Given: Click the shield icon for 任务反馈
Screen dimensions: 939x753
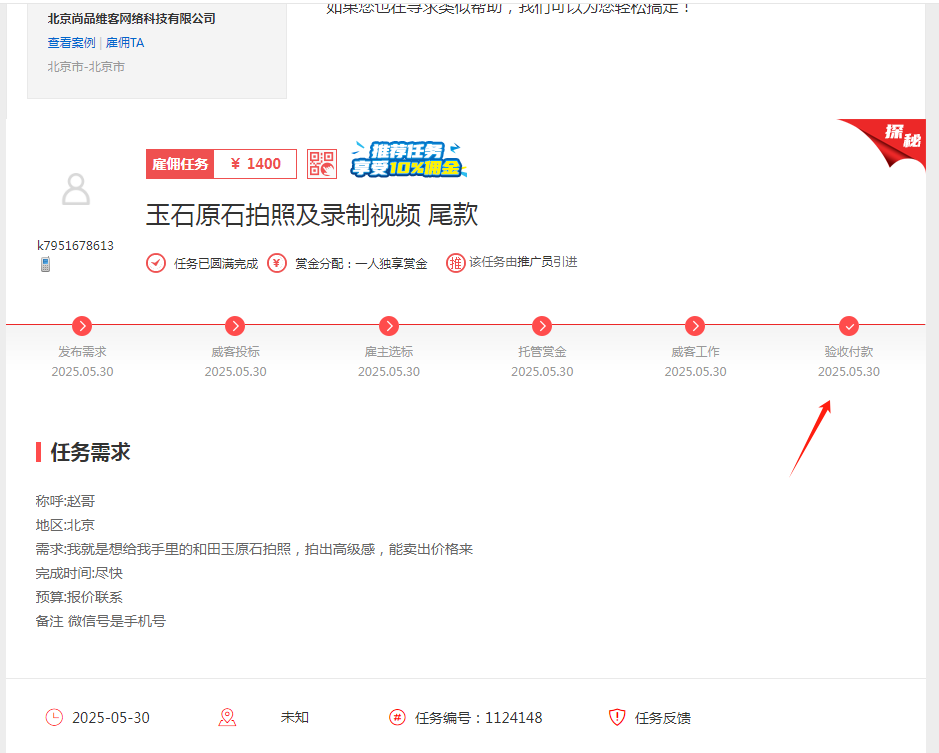Looking at the screenshot, I should click(x=617, y=717).
